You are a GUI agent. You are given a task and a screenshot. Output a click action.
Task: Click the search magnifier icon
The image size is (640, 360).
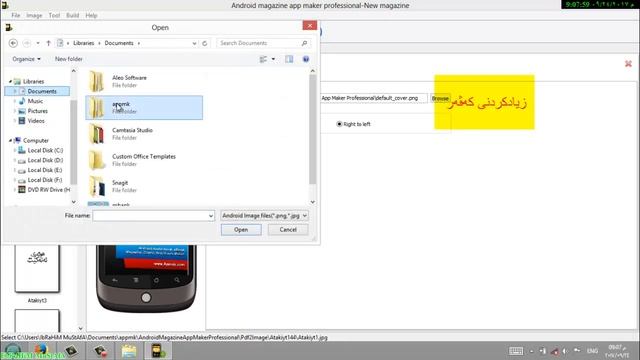[x=304, y=43]
